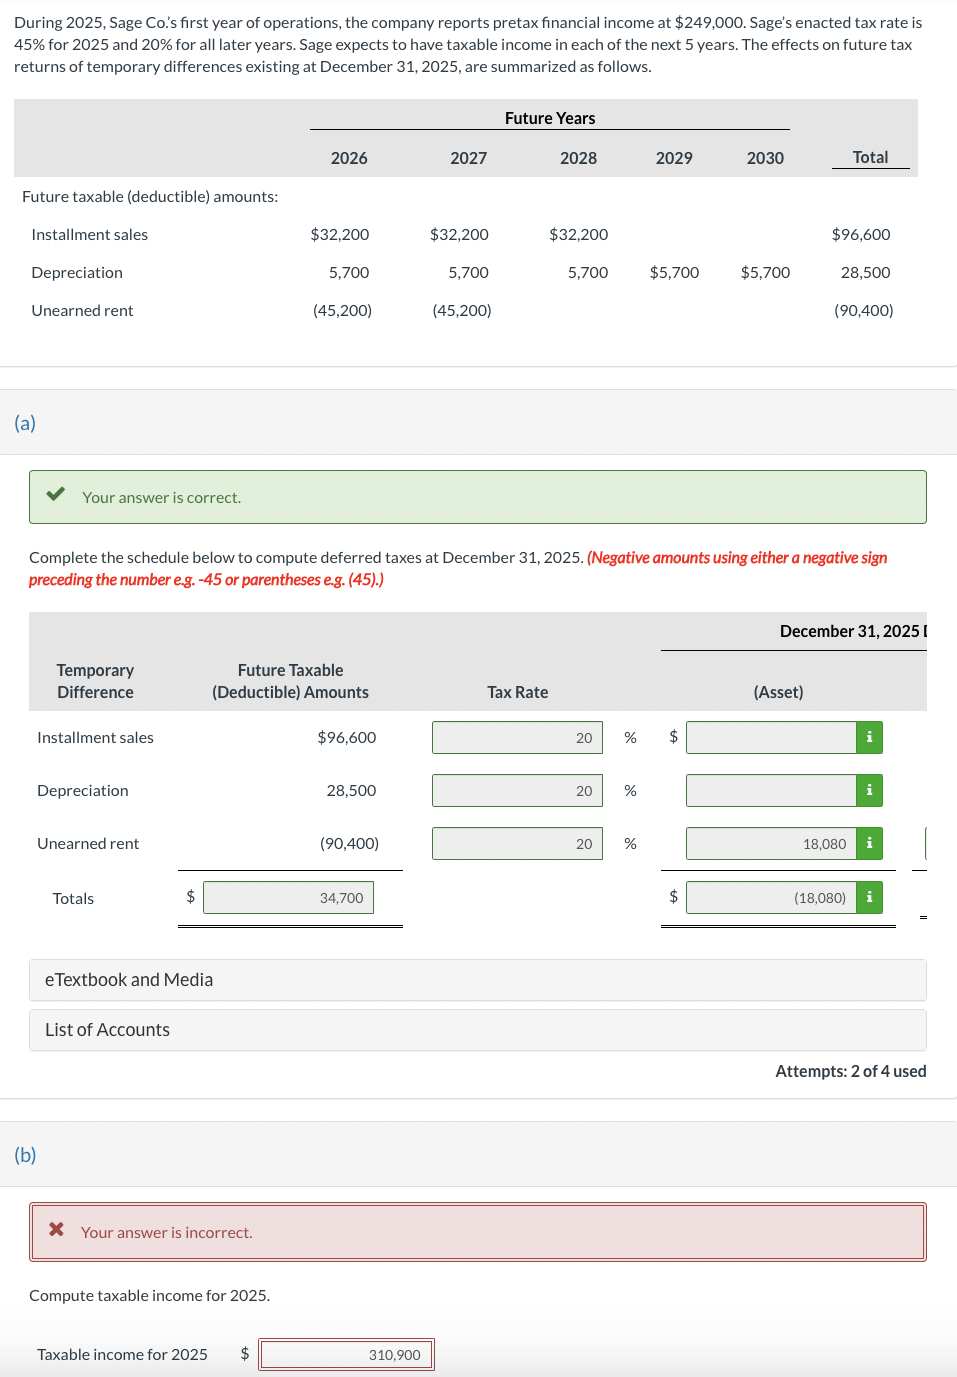
Task: Click info icon beside Unearned rent asset field
Action: pyautogui.click(x=869, y=844)
